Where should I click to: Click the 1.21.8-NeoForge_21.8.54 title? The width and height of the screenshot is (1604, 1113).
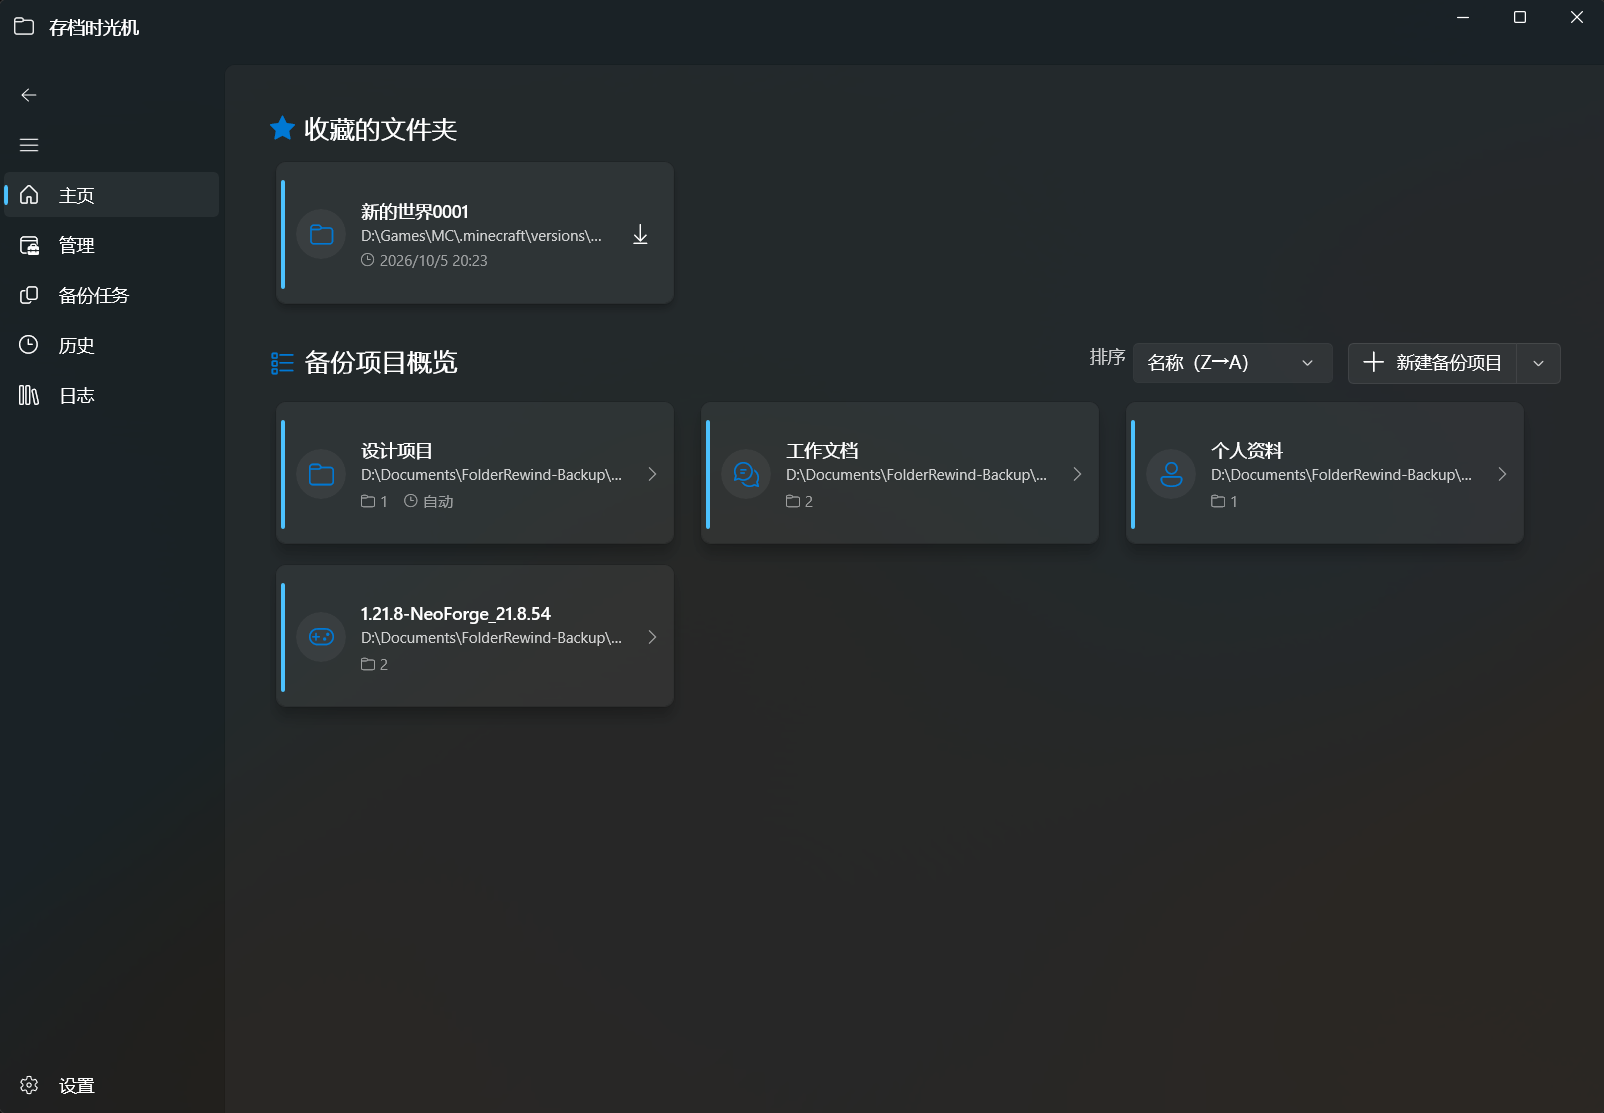pos(456,614)
